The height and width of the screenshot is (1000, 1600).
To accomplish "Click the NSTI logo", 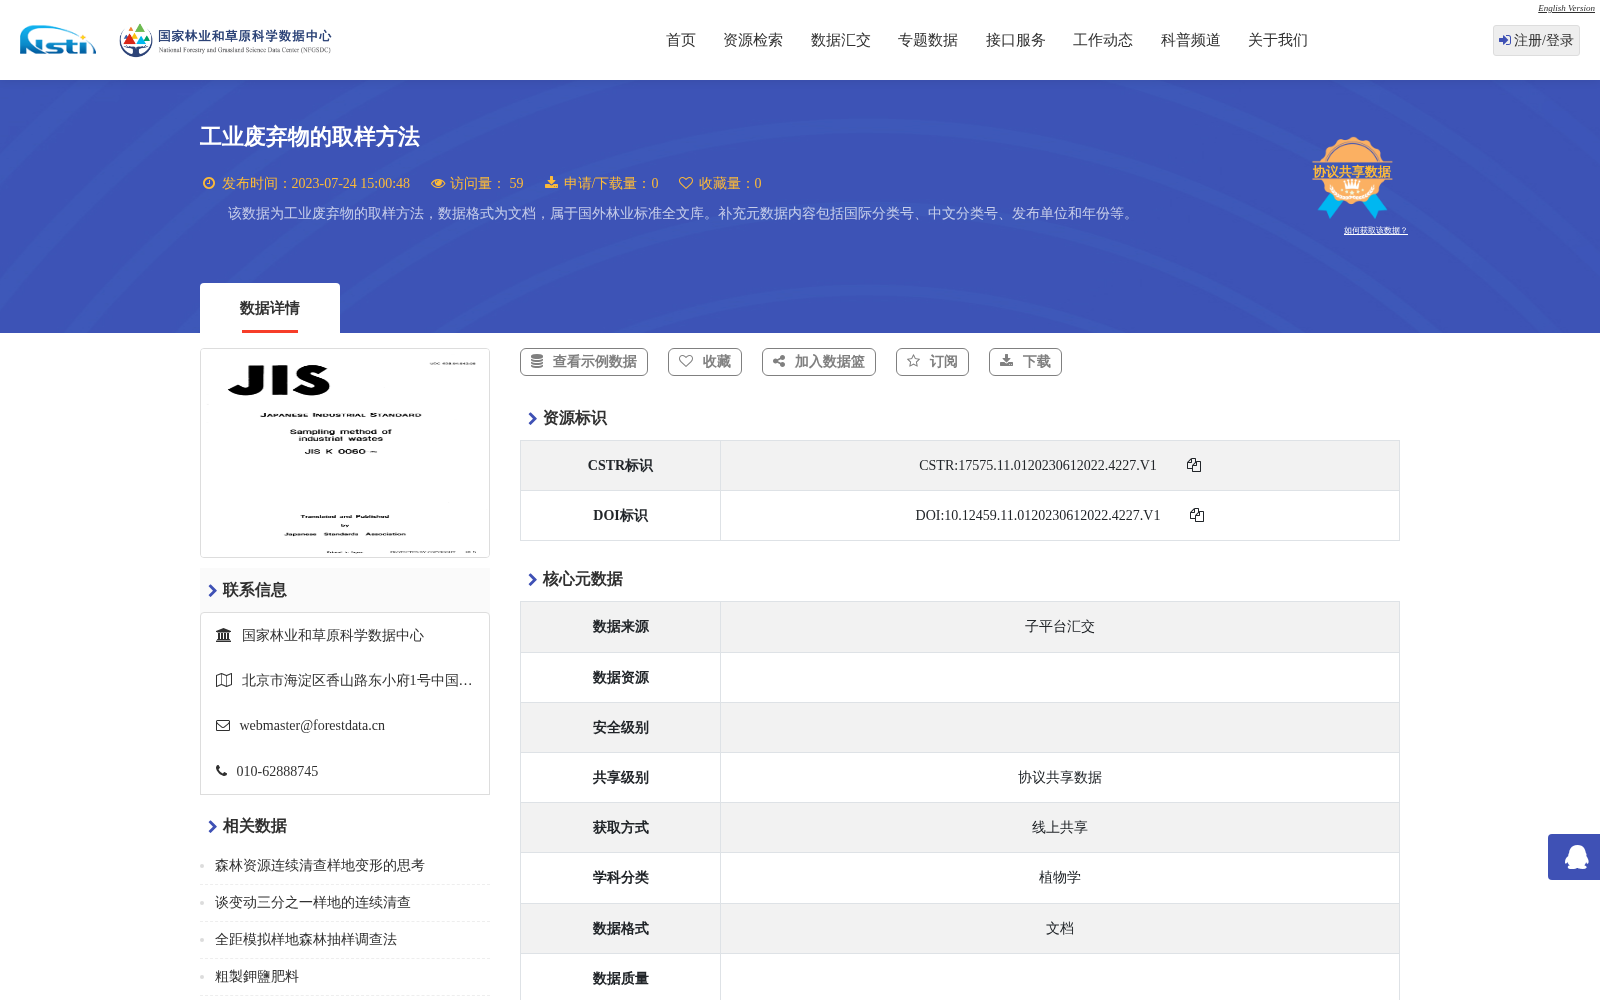I will coord(58,40).
